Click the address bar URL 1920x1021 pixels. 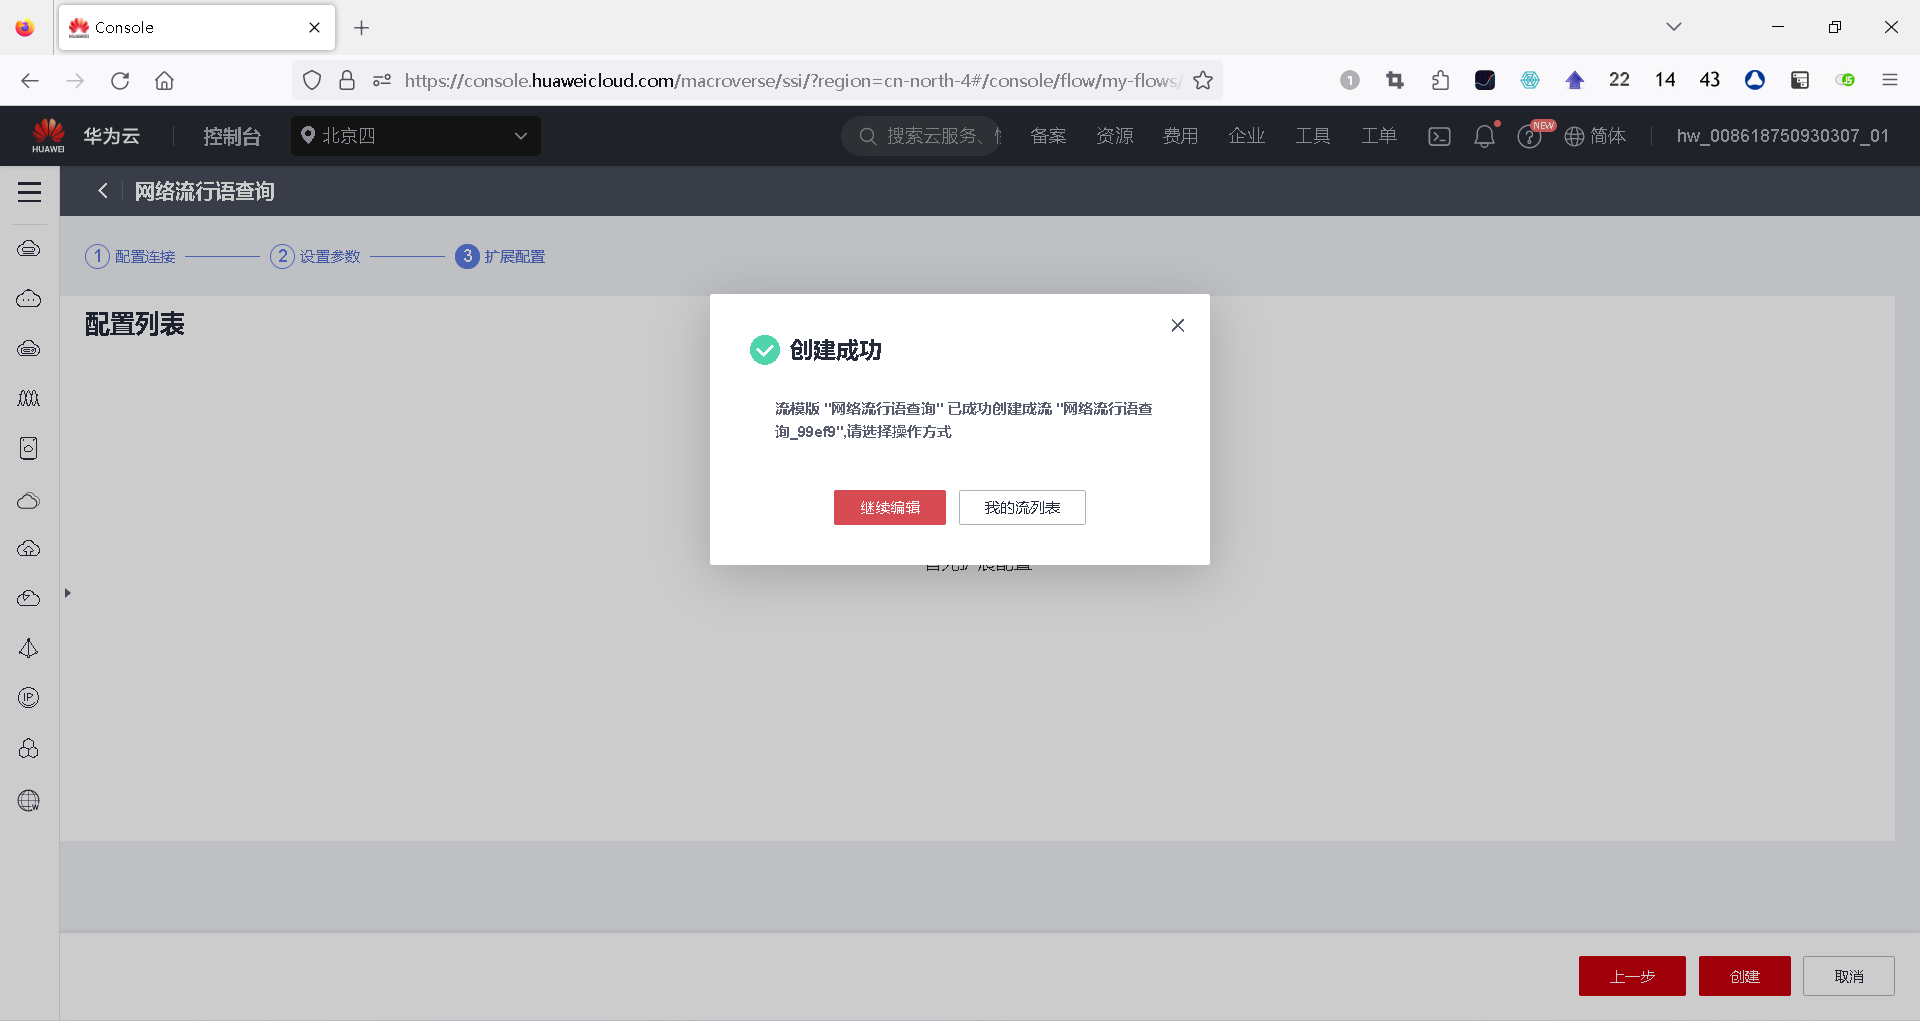click(792, 80)
